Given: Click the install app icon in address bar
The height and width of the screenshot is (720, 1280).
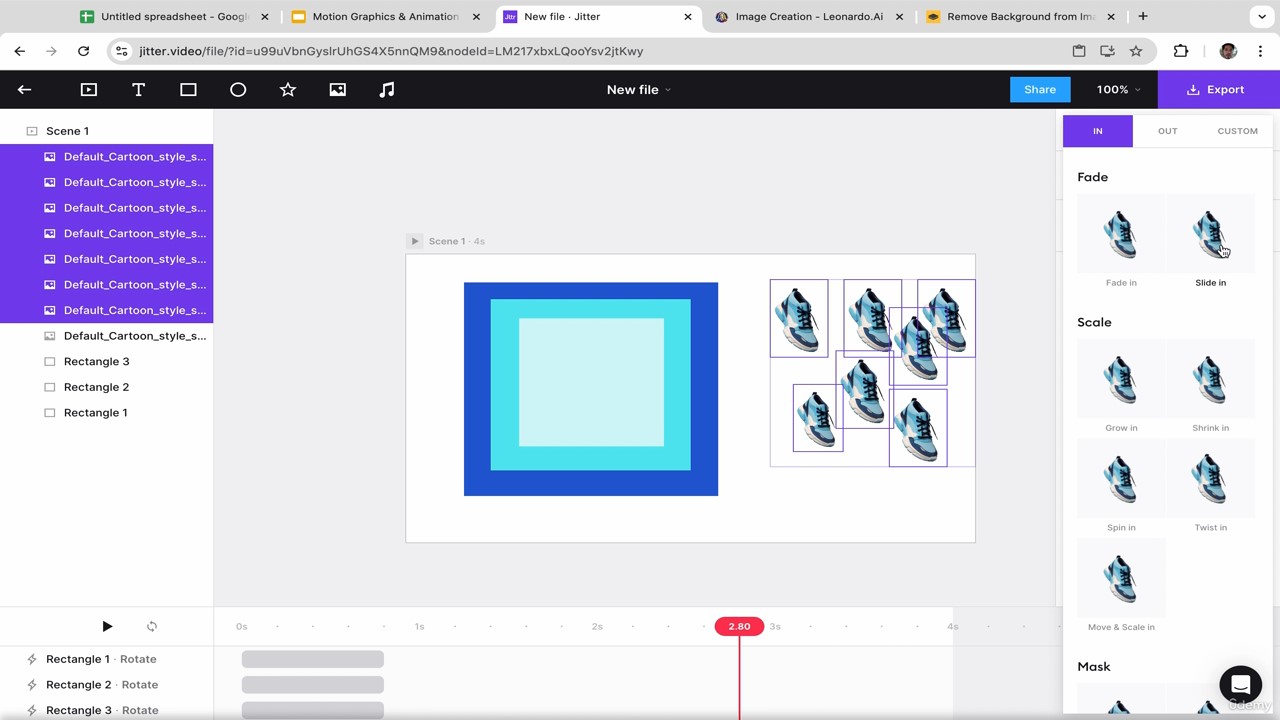Looking at the screenshot, I should pos(1107,51).
